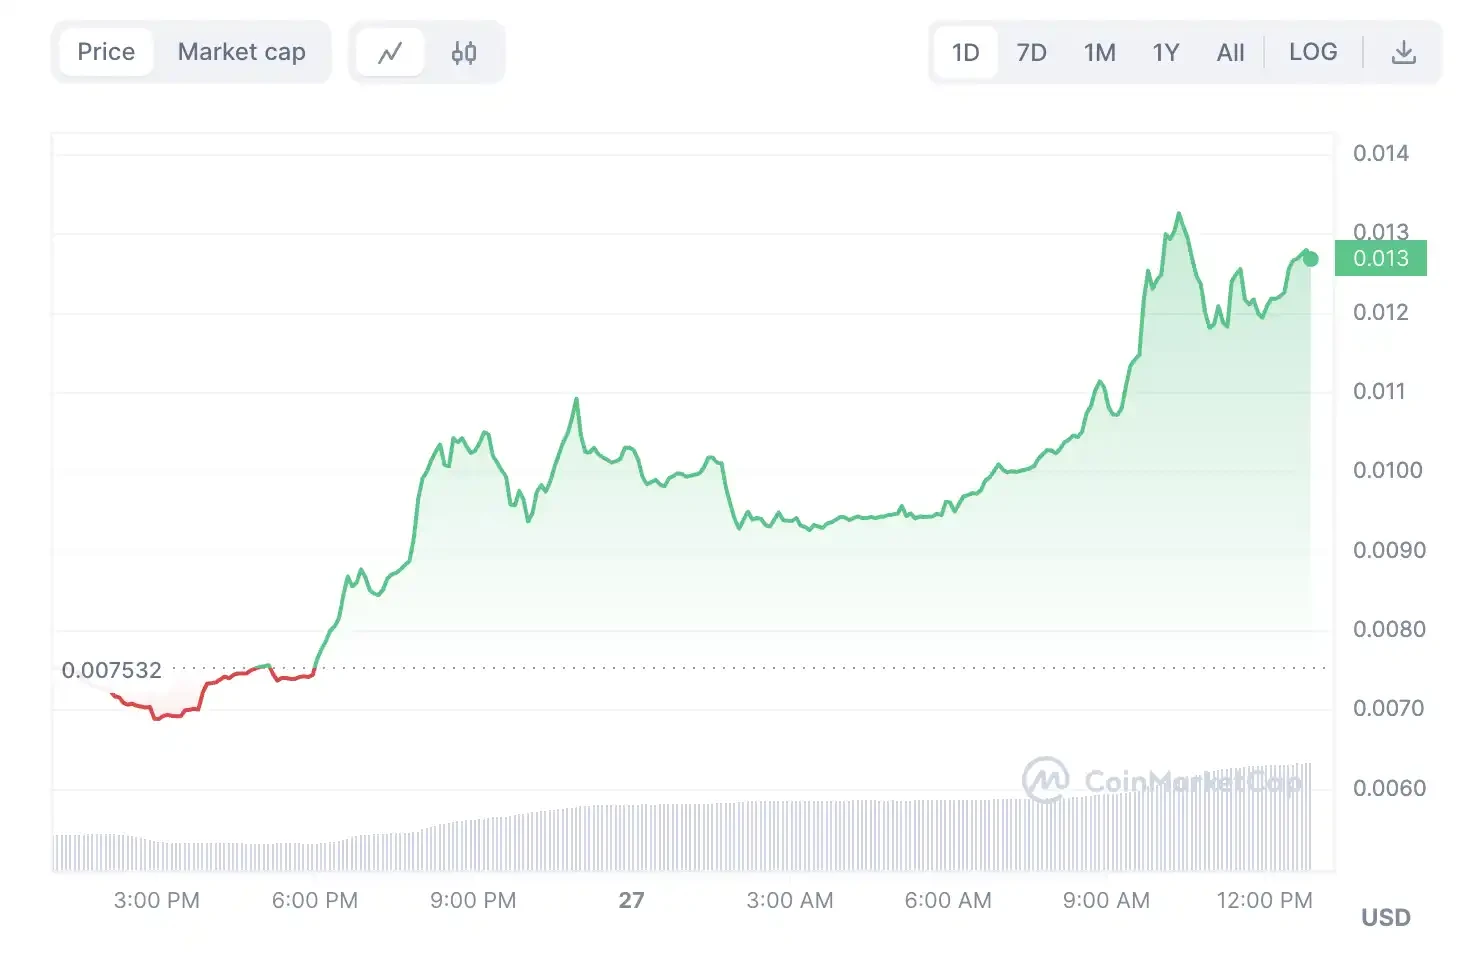Click the USD currency label

[x=1385, y=916]
